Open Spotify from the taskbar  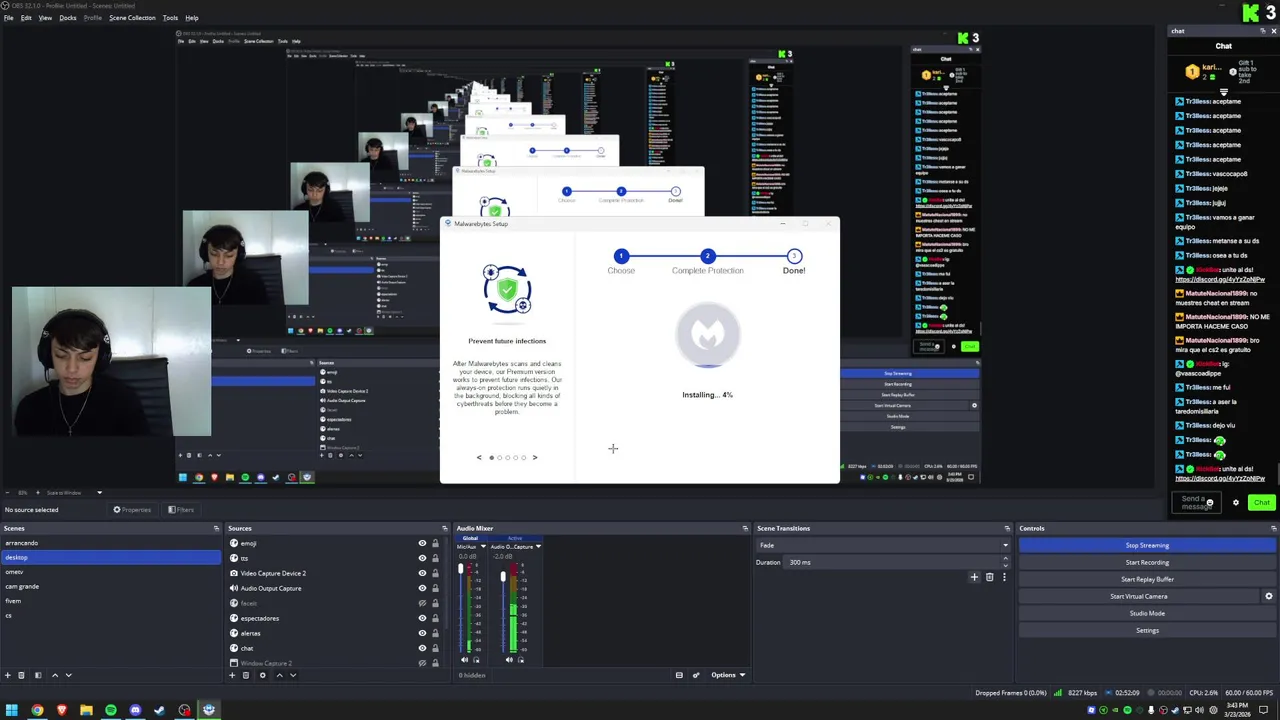[110, 710]
